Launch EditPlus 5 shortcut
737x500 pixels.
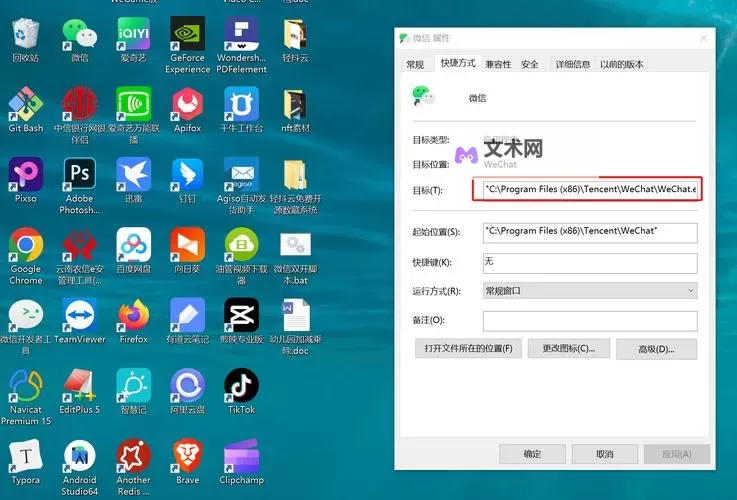[x=79, y=386]
